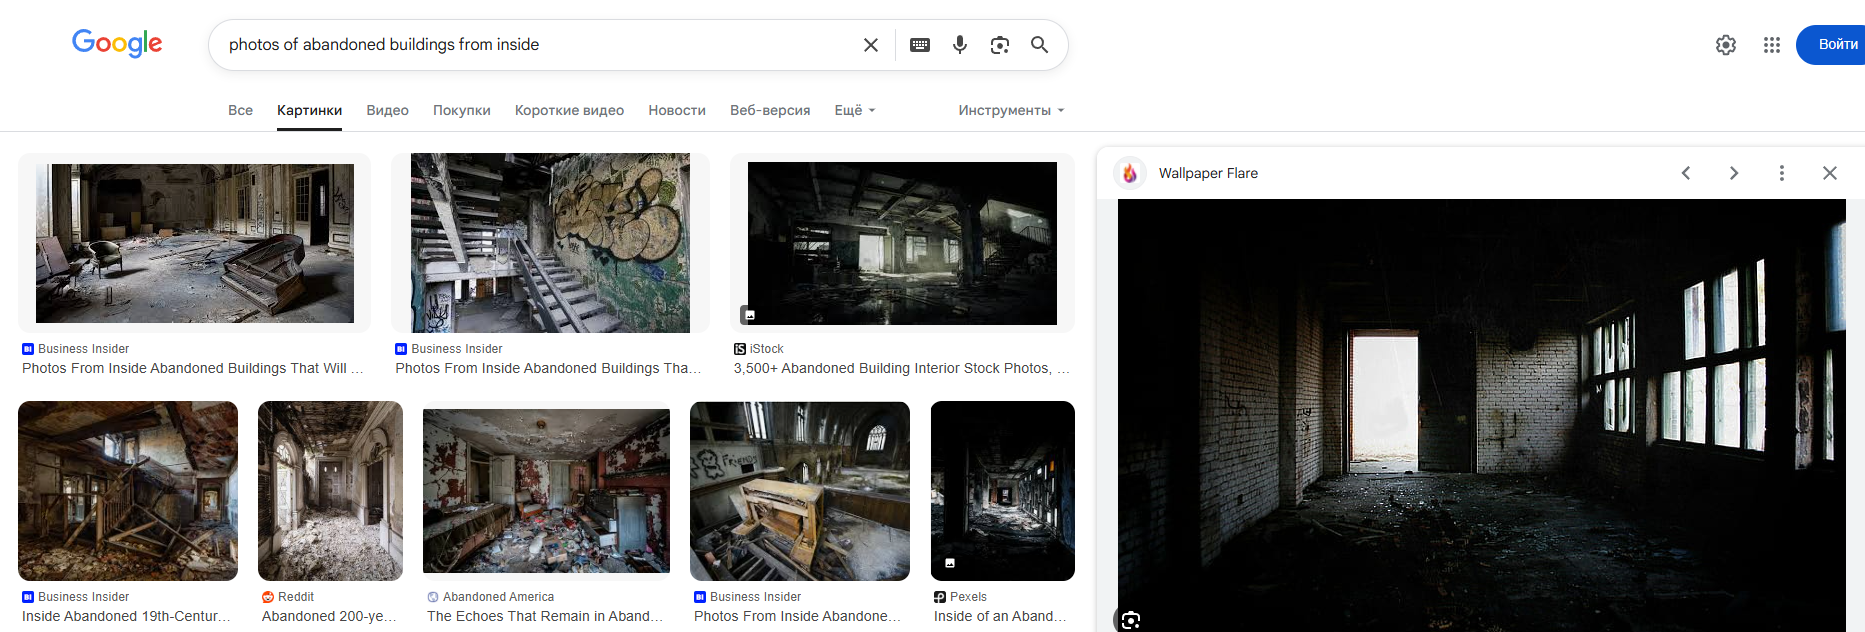Click the Wallpaper Flare flame favicon
This screenshot has width=1865, height=632.
tap(1130, 173)
